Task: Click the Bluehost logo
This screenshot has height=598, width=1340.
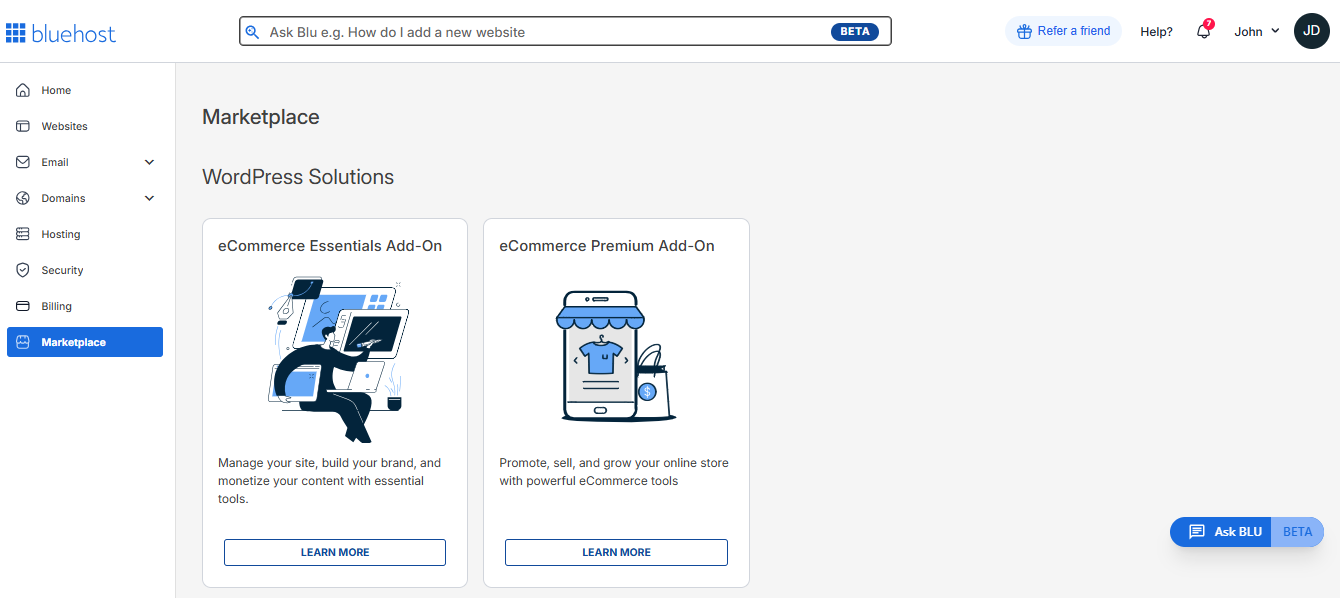Action: click(61, 31)
